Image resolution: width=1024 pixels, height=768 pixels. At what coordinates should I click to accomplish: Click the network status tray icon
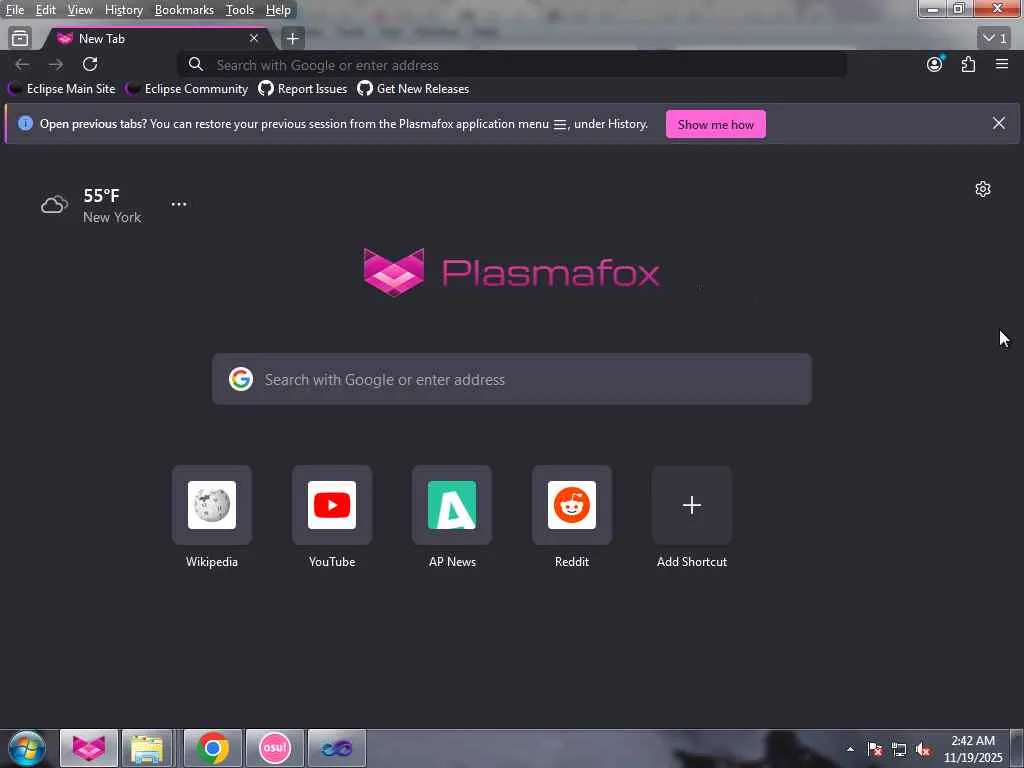(x=899, y=749)
